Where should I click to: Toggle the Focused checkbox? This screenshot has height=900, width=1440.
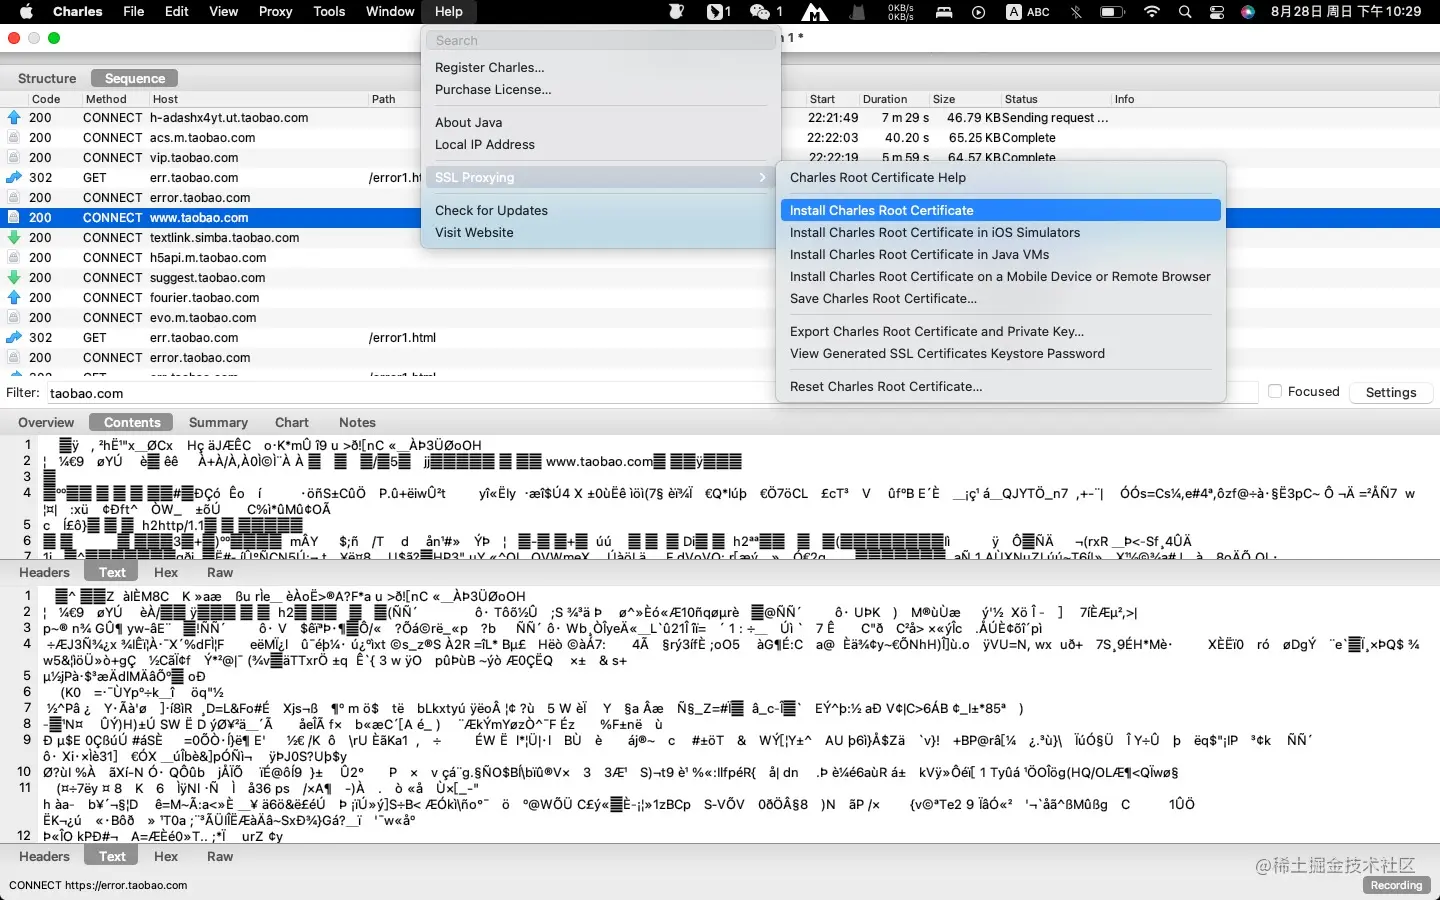point(1275,392)
